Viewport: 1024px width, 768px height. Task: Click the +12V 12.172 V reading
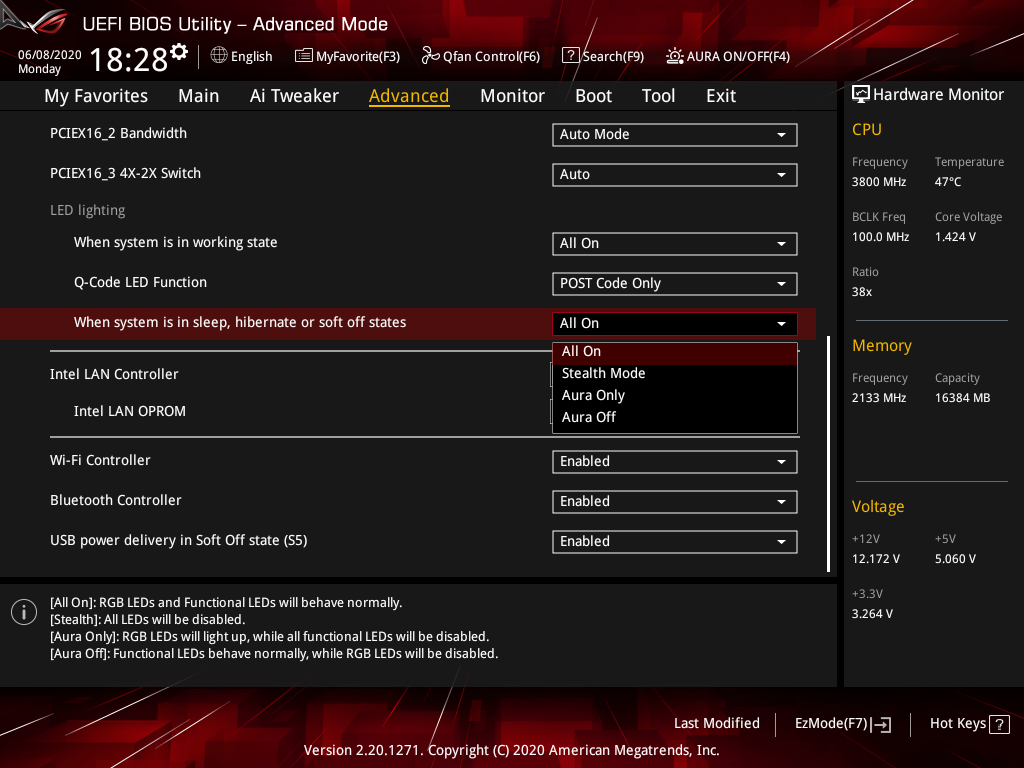pyautogui.click(x=876, y=559)
